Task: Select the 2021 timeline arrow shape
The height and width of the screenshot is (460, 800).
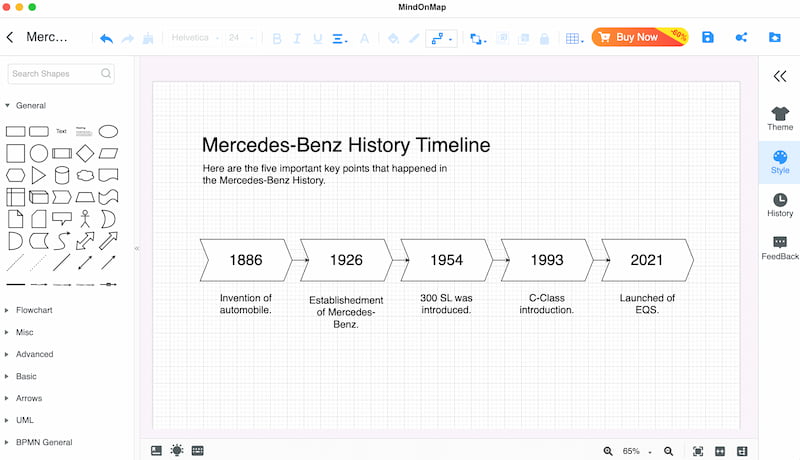Action: pos(647,260)
